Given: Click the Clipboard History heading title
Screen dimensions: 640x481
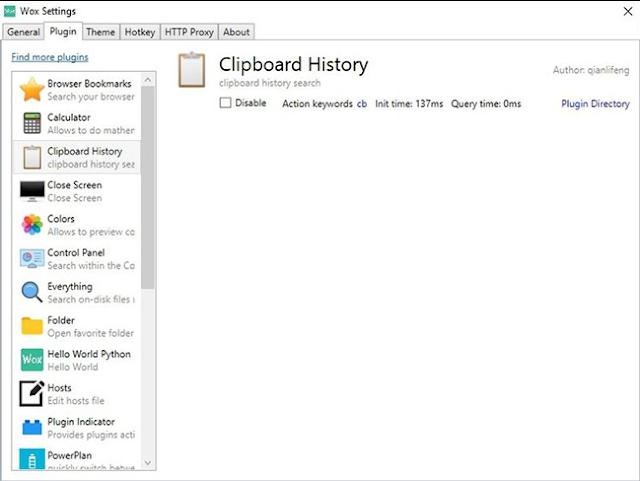Looking at the screenshot, I should coord(293,65).
